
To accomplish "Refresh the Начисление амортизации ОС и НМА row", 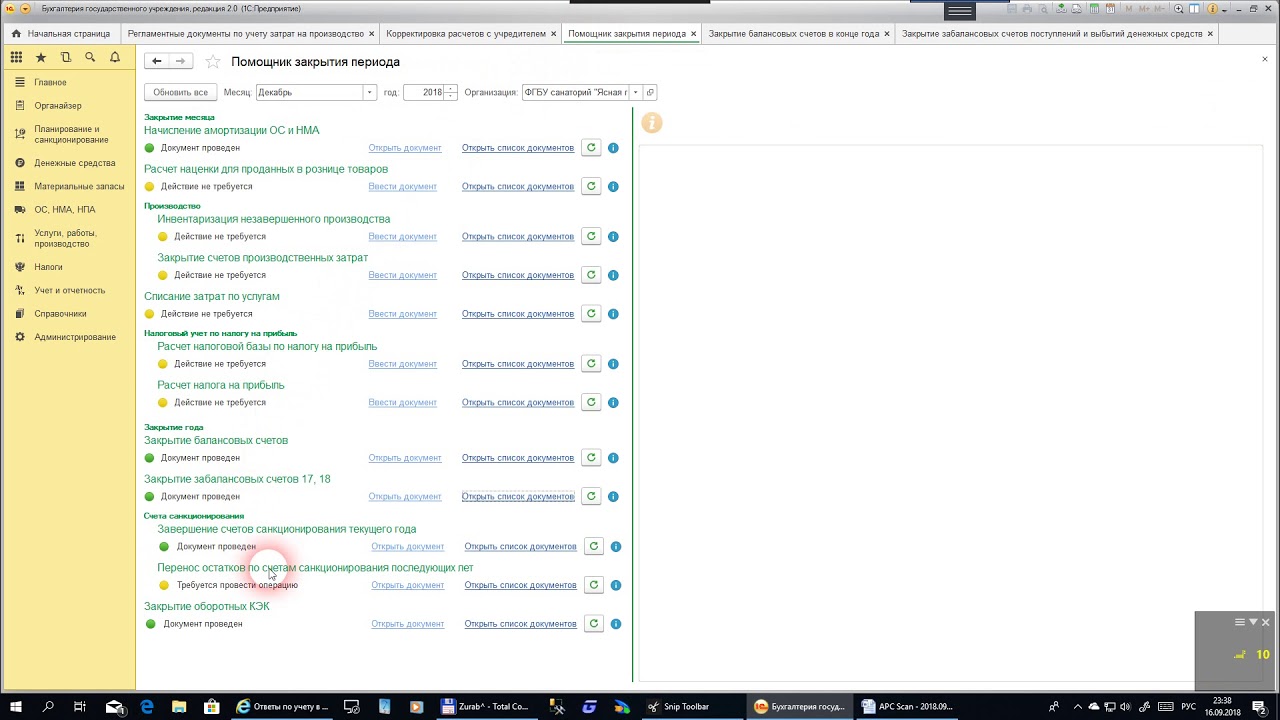I will point(591,148).
